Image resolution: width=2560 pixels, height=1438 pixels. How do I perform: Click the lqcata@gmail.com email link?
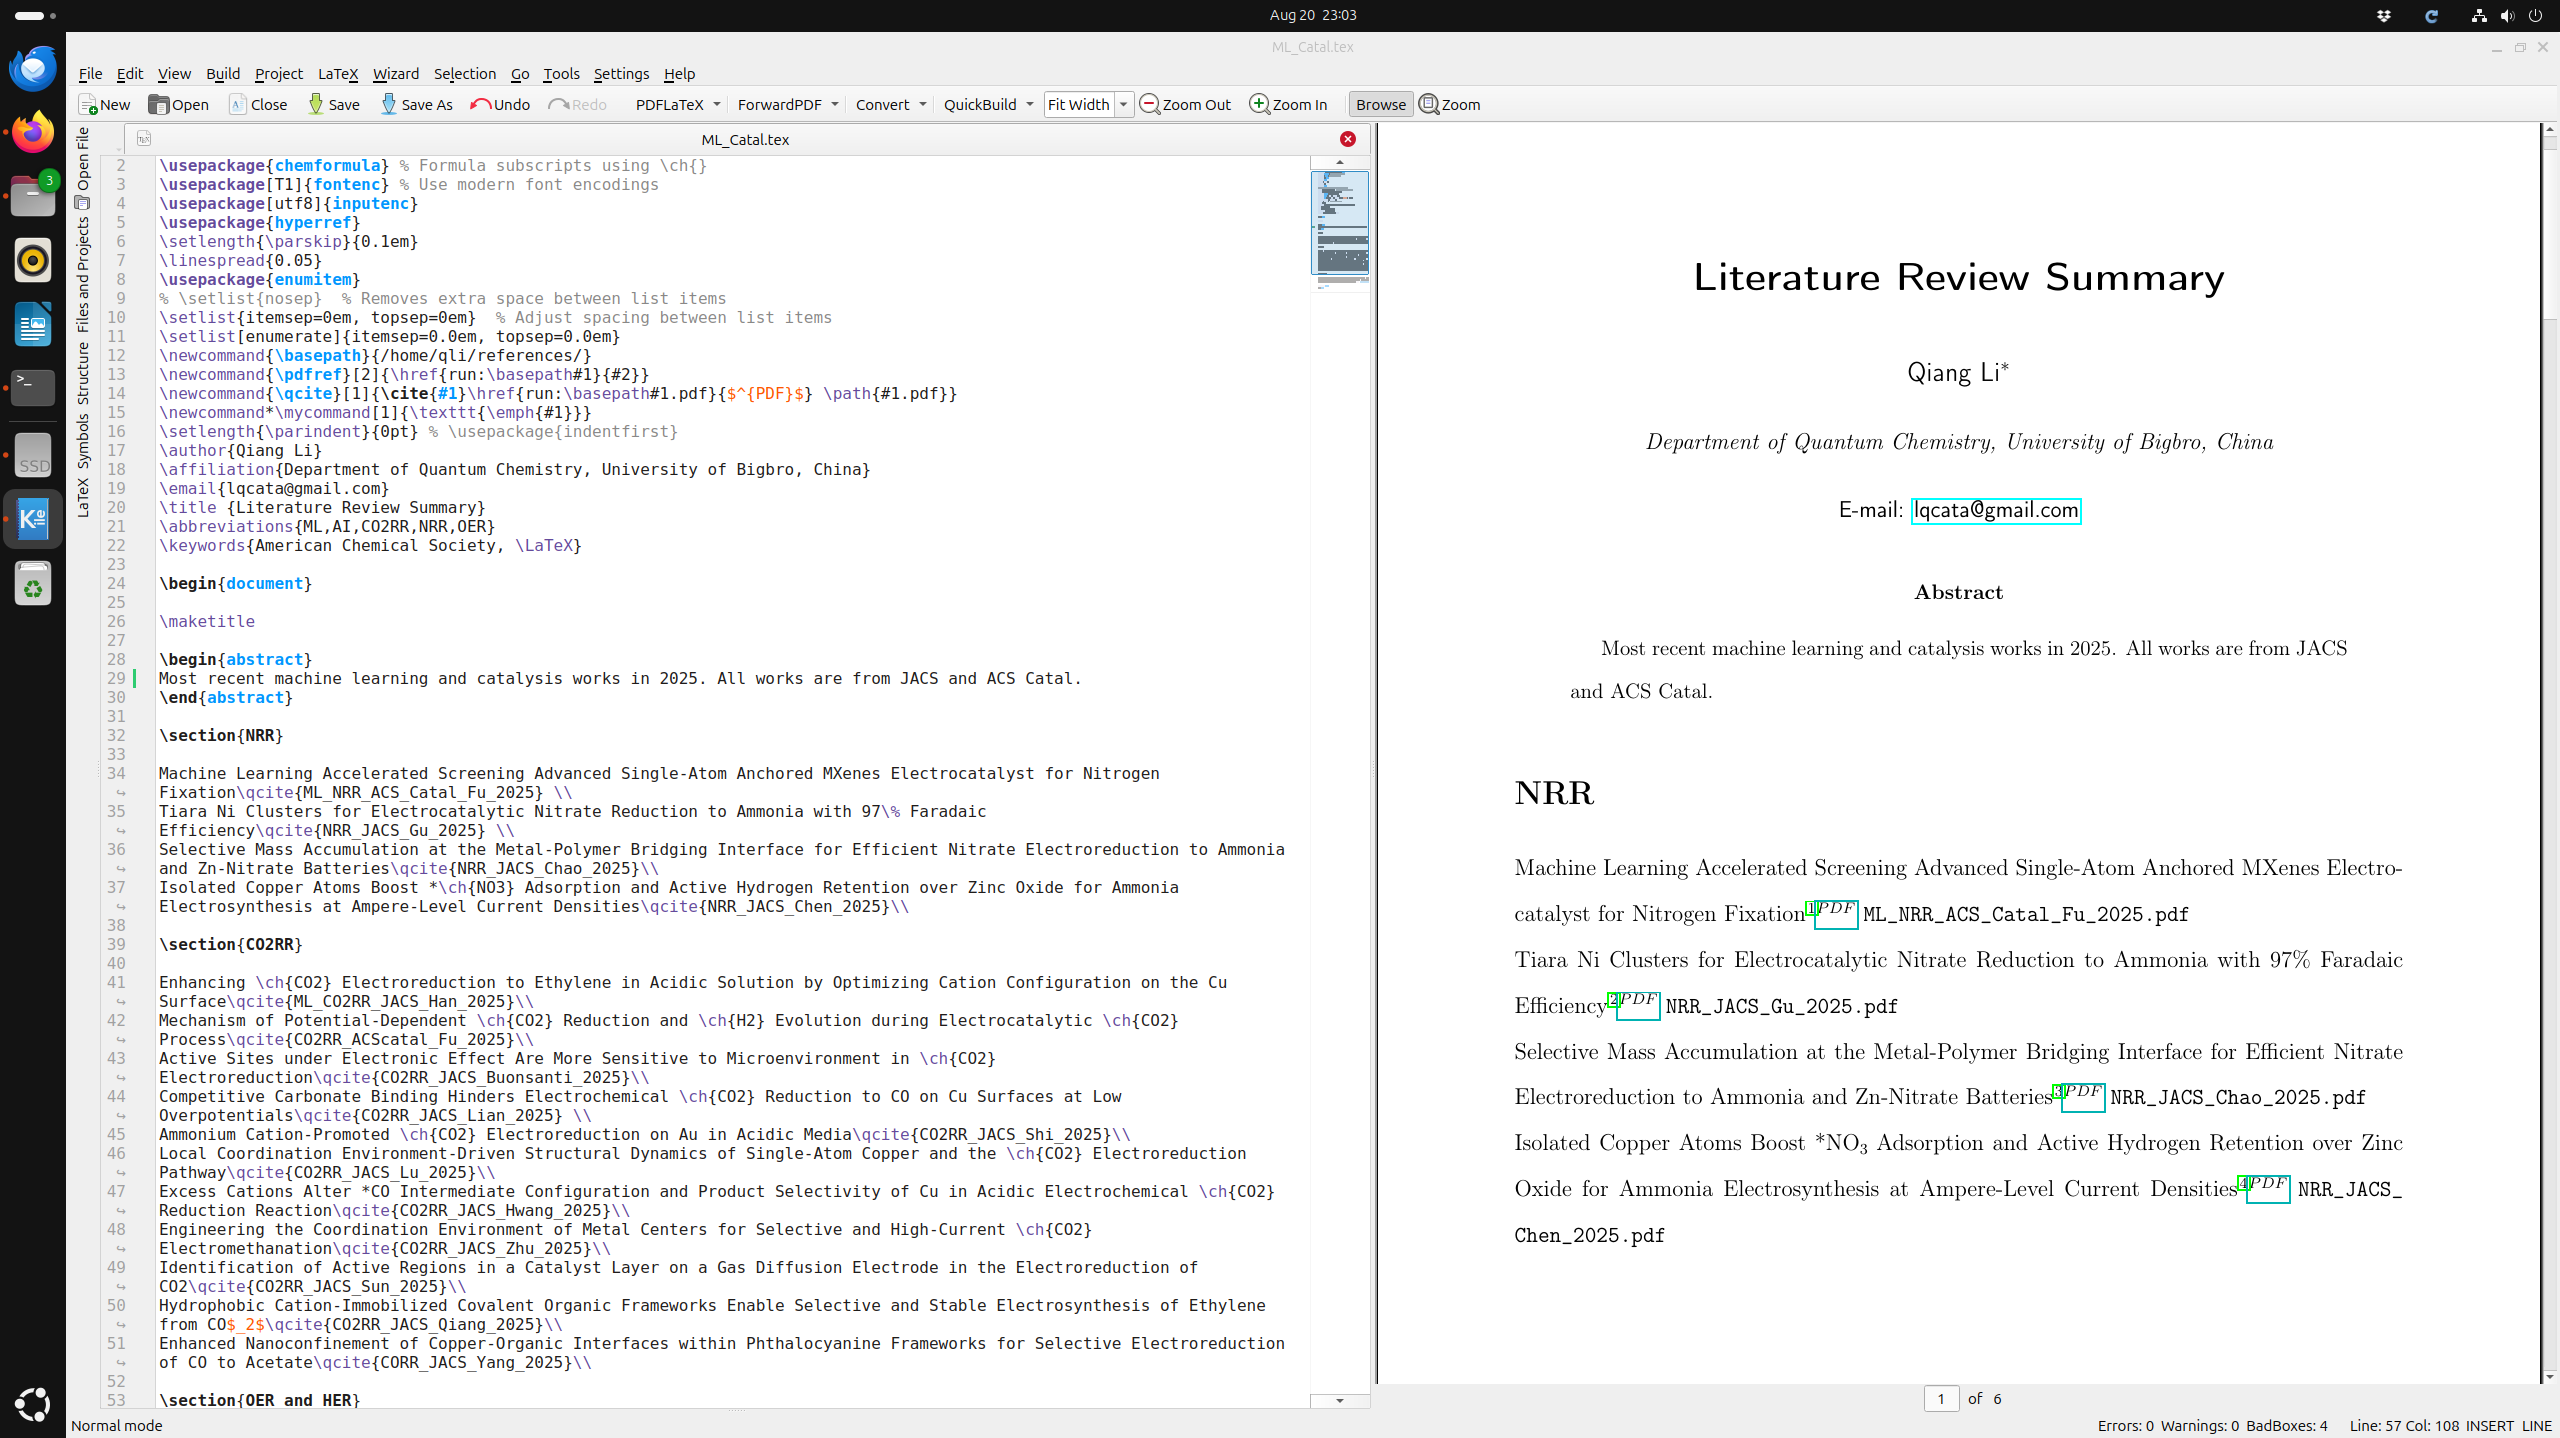[1995, 510]
